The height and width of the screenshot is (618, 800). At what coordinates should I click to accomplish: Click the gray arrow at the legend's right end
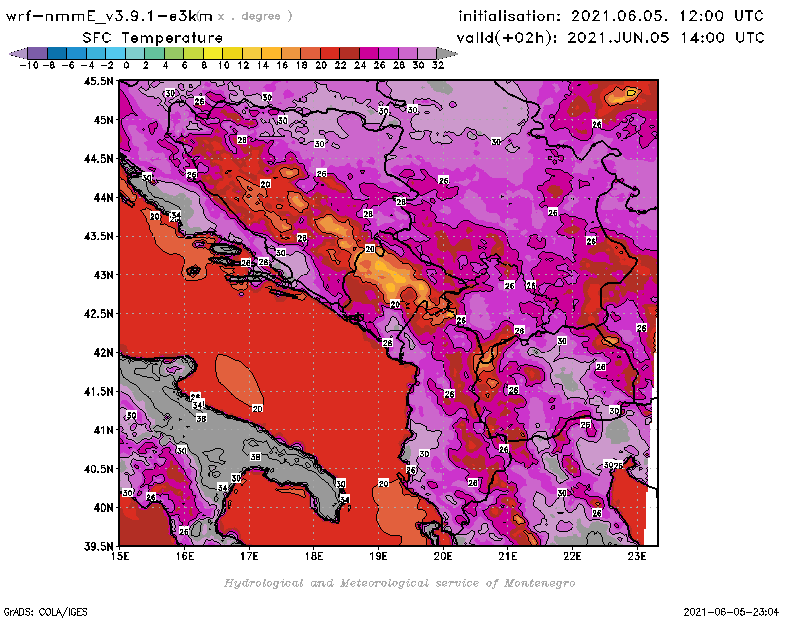(x=447, y=53)
